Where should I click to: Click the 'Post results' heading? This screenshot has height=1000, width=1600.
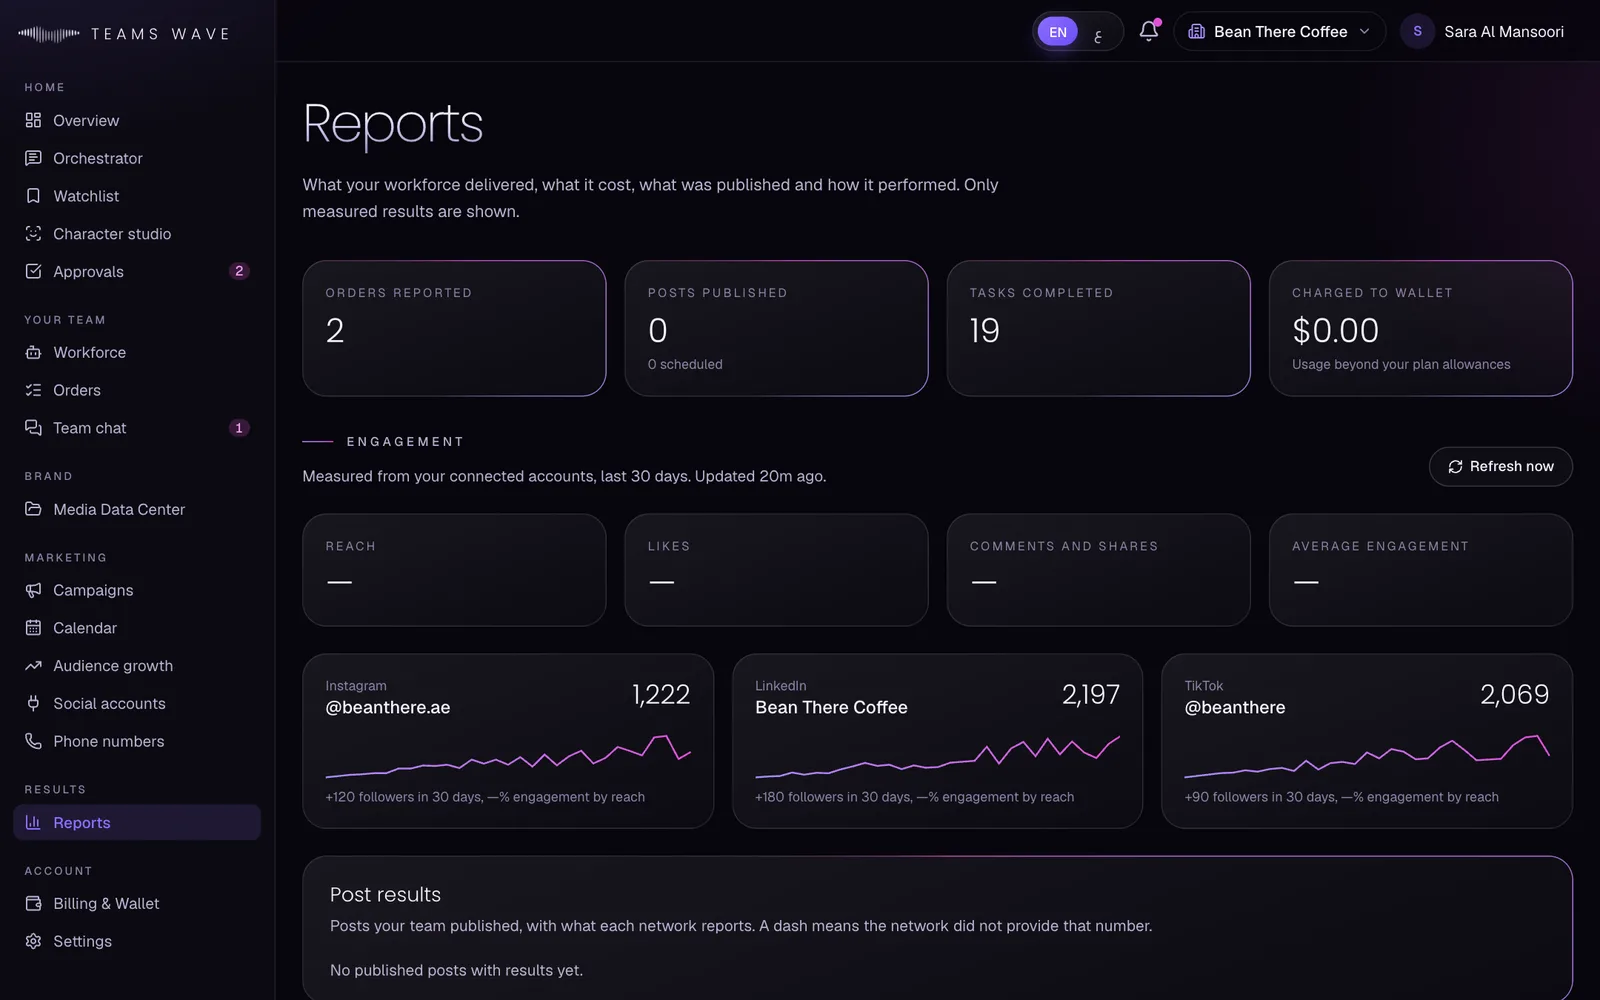pyautogui.click(x=385, y=894)
